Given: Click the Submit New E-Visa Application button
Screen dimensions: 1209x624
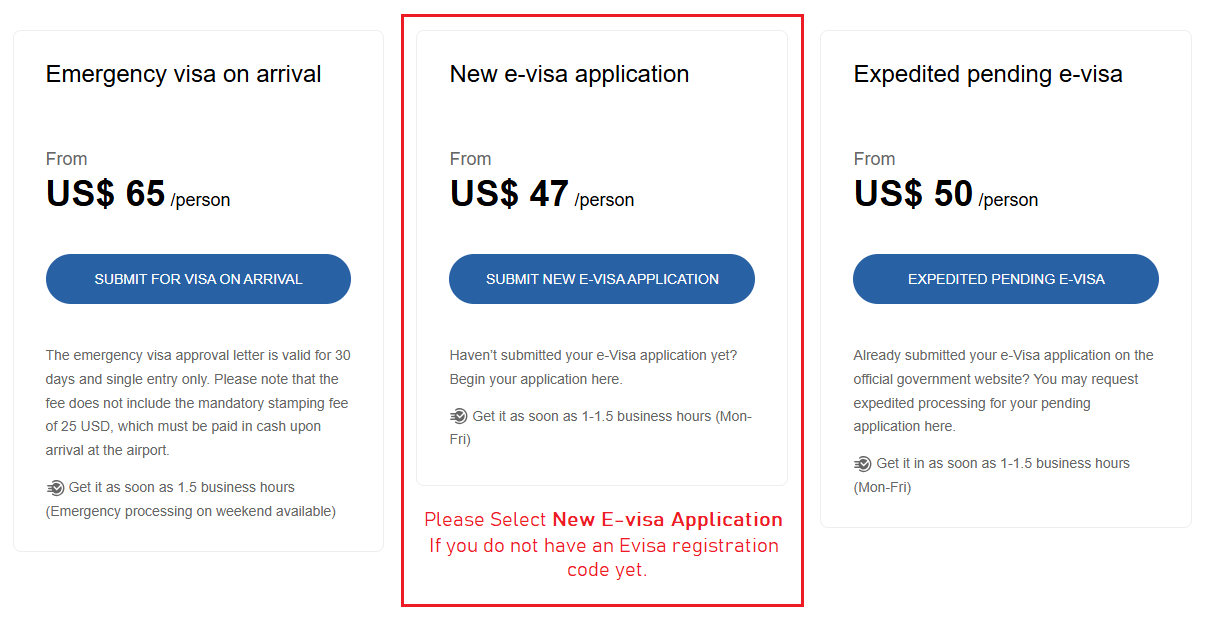Looking at the screenshot, I should coord(602,279).
